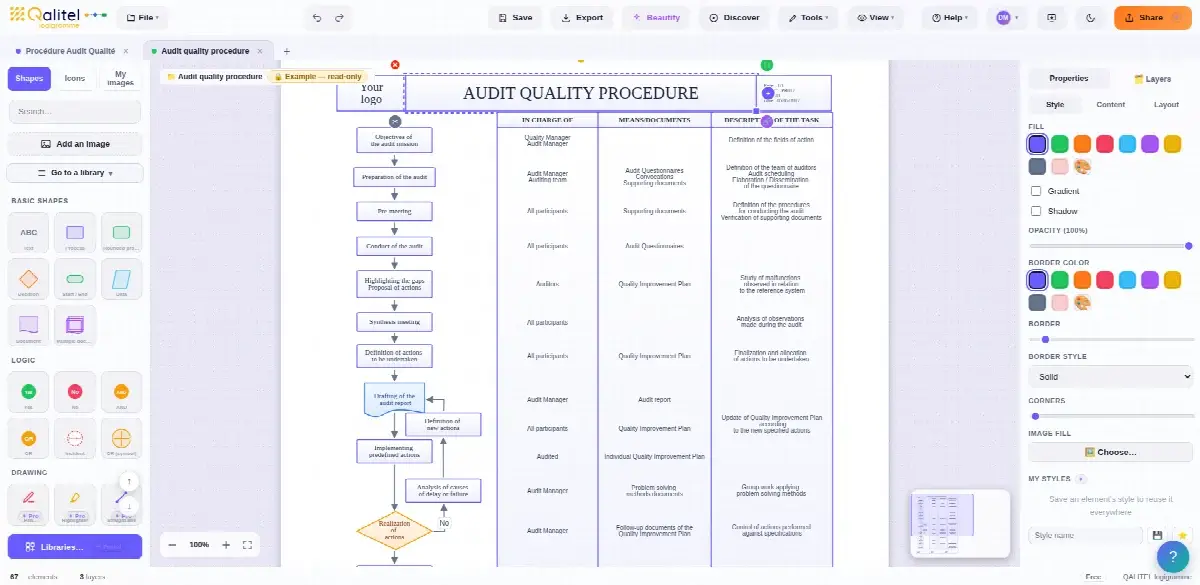Screen dimensions: 1200x585
Task: Switch to the Content tab
Action: pos(1110,104)
